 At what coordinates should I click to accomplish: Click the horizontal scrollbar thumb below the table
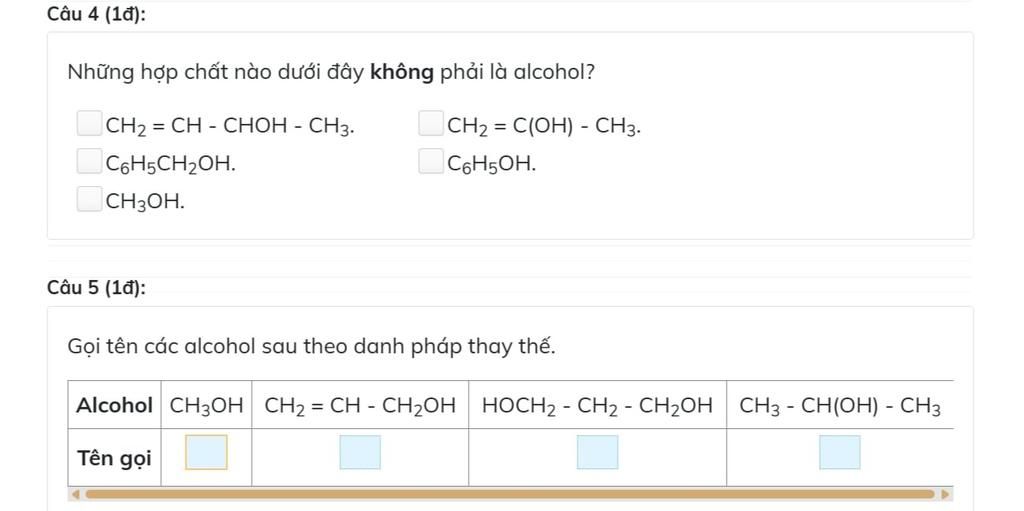click(x=508, y=493)
